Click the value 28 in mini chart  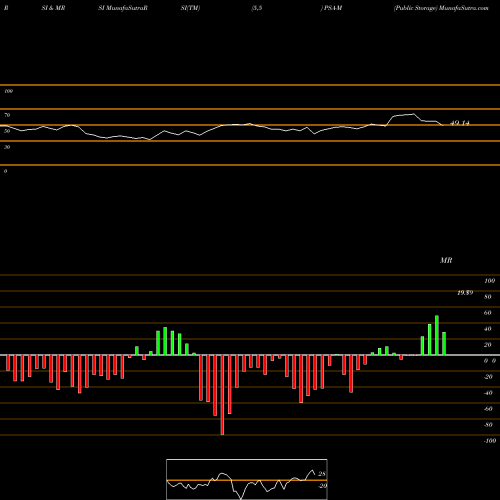(322, 474)
